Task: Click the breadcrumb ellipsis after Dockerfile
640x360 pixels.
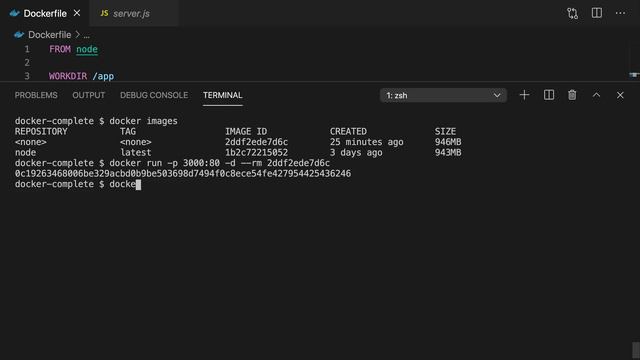Action: click(87, 35)
